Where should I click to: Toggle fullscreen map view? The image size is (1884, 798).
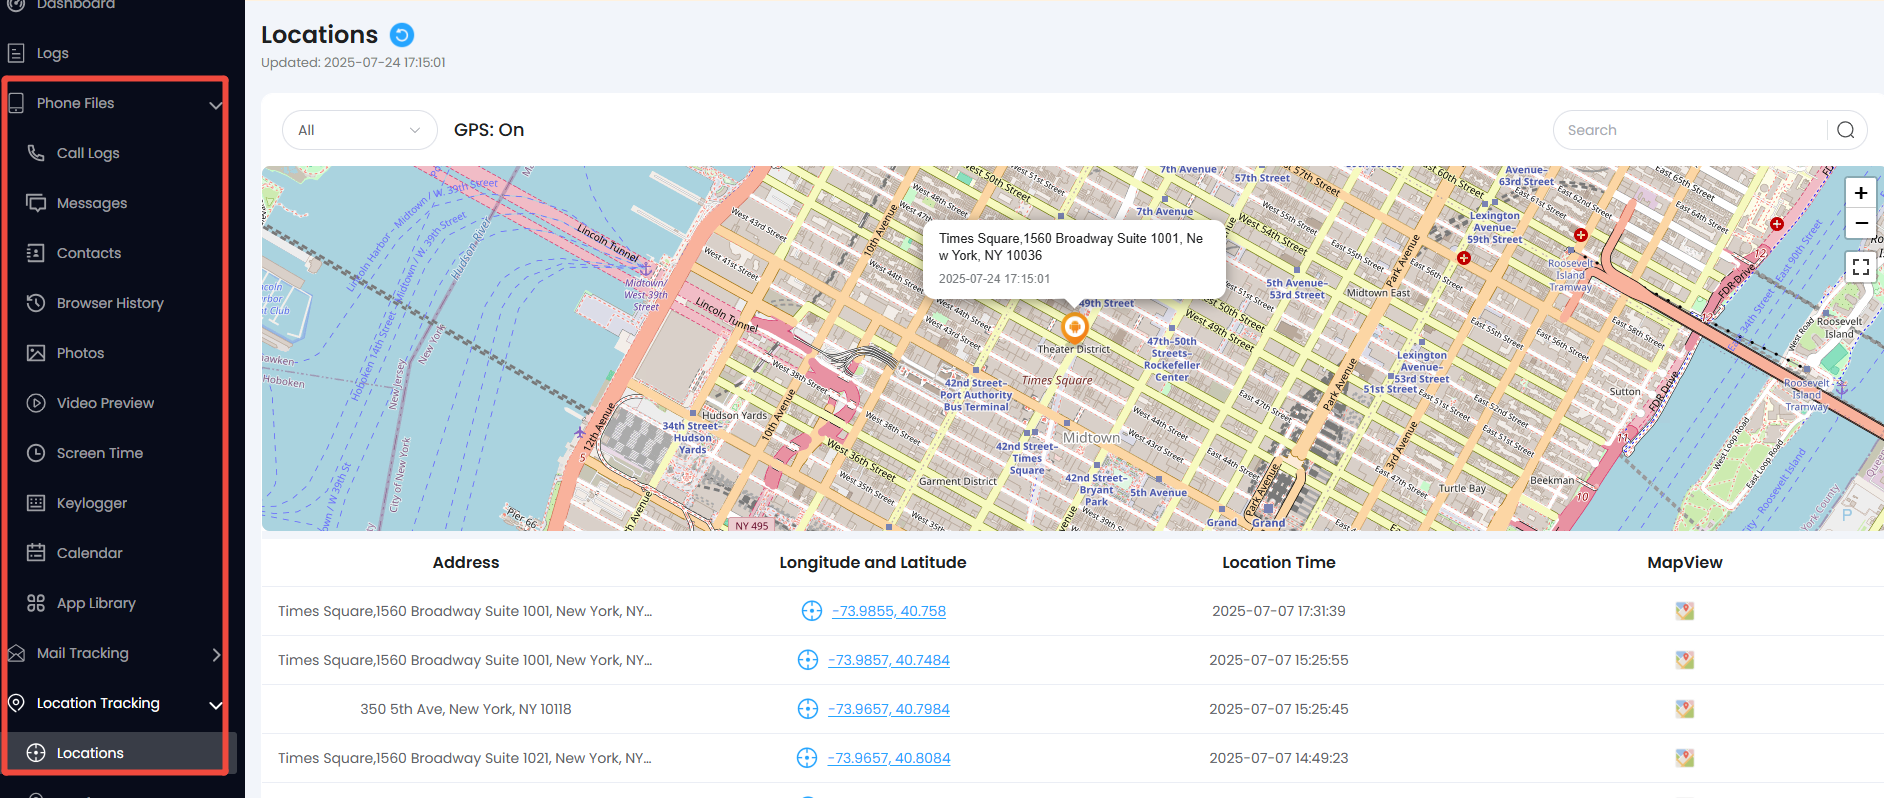[1860, 267]
